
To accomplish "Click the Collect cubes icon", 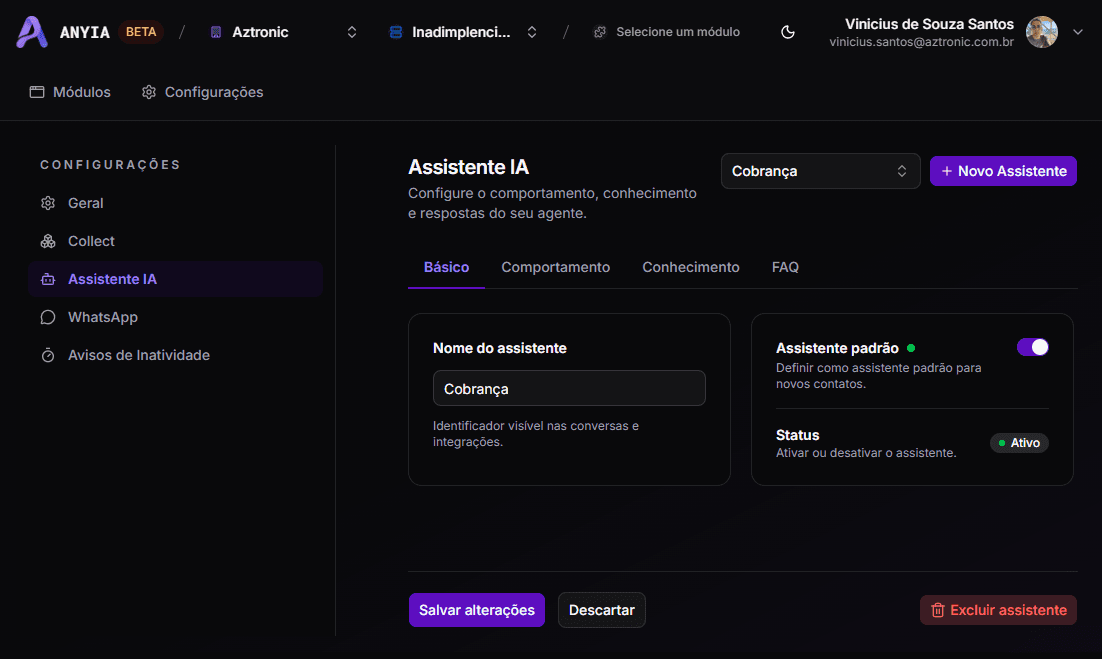I will [x=48, y=241].
